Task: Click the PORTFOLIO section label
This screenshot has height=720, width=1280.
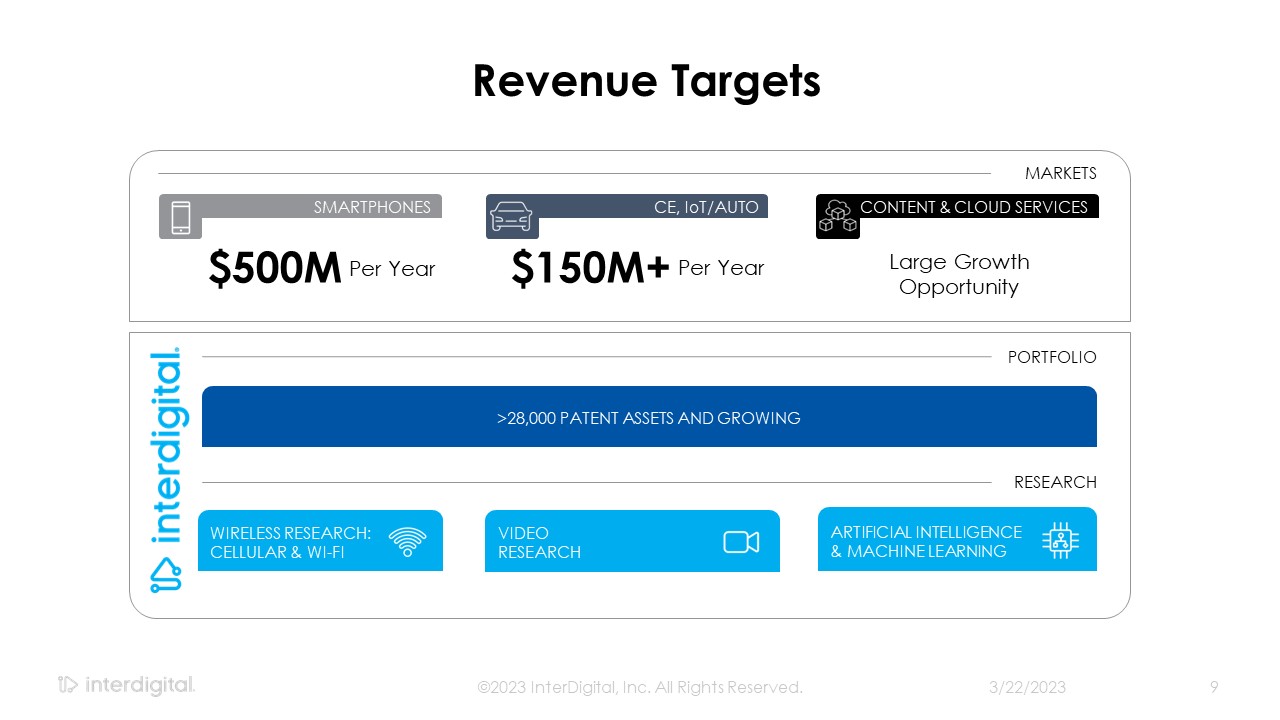Action: coord(1052,357)
